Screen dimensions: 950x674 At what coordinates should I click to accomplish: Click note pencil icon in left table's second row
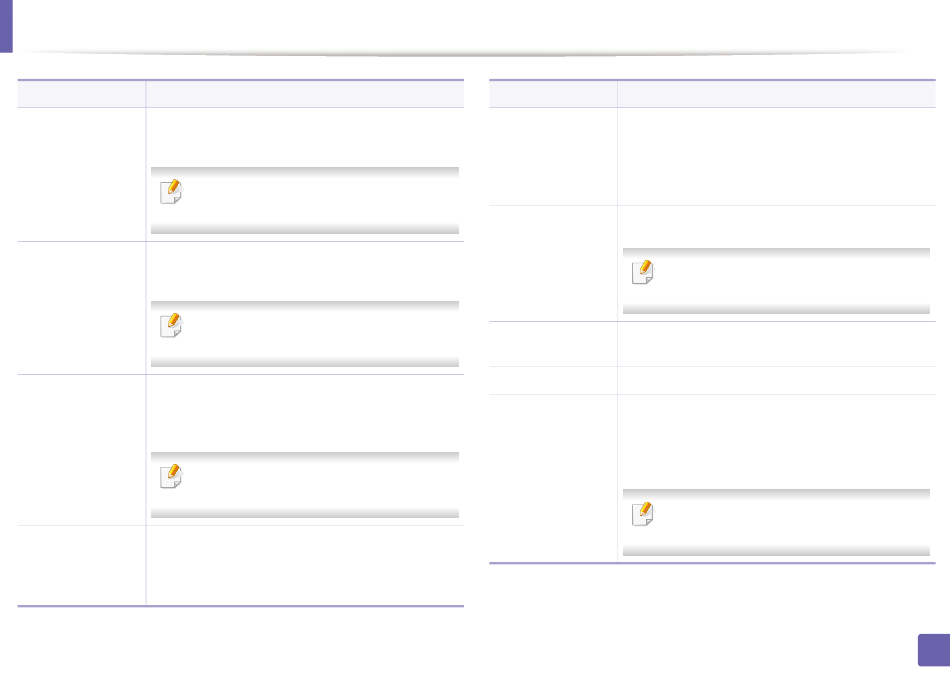pyautogui.click(x=171, y=325)
